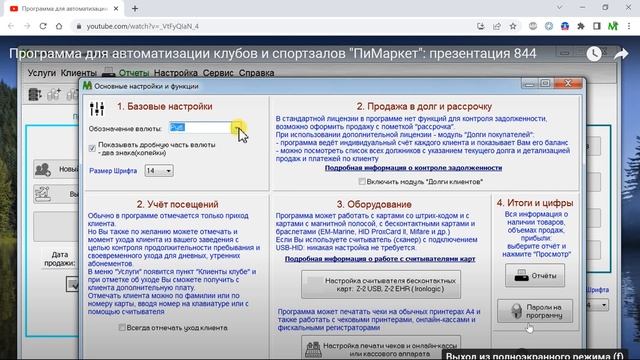
Task: Go back in browser history
Action: coord(11,26)
